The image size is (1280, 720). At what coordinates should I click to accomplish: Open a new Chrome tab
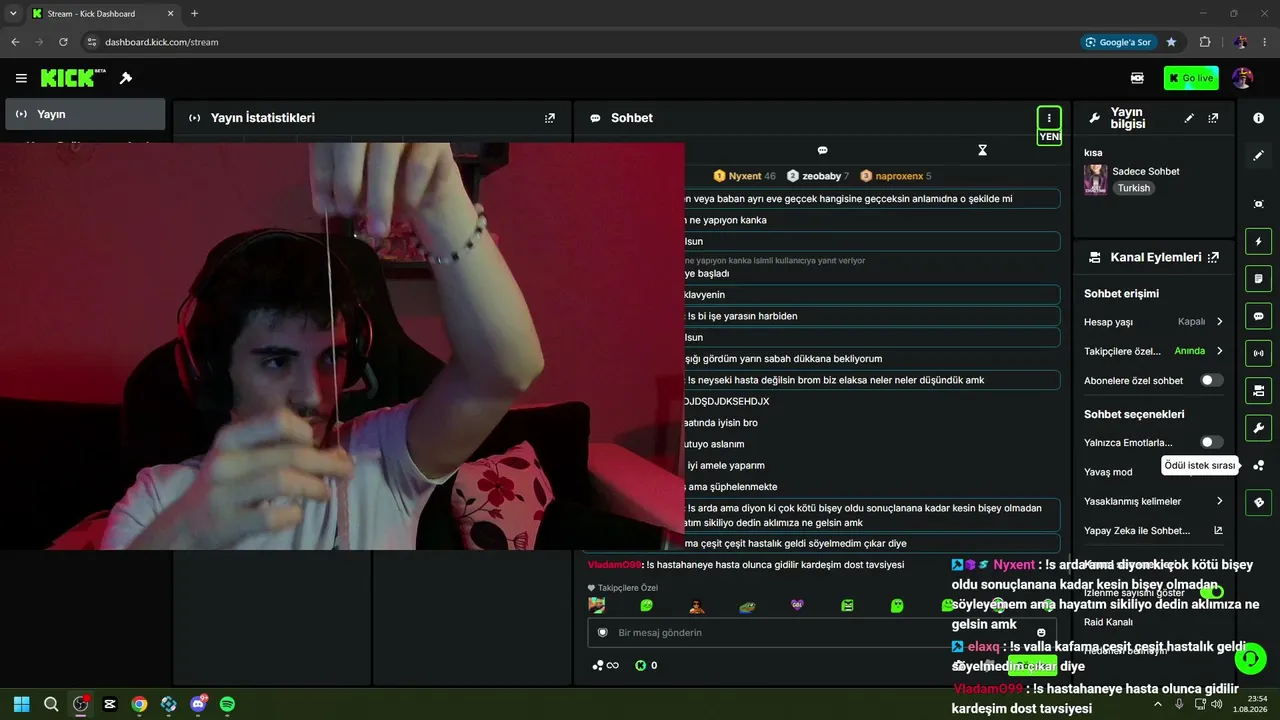tap(194, 14)
